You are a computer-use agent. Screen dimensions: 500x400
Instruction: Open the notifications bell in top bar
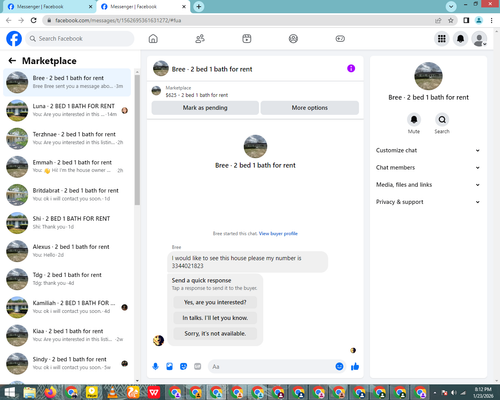pyautogui.click(x=460, y=39)
